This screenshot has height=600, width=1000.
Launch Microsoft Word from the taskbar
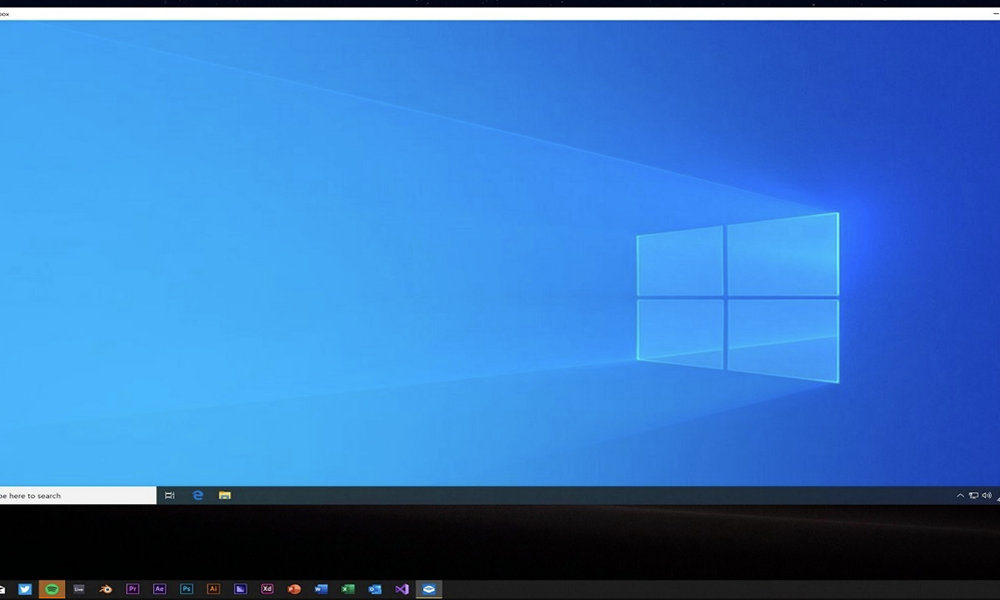click(321, 589)
